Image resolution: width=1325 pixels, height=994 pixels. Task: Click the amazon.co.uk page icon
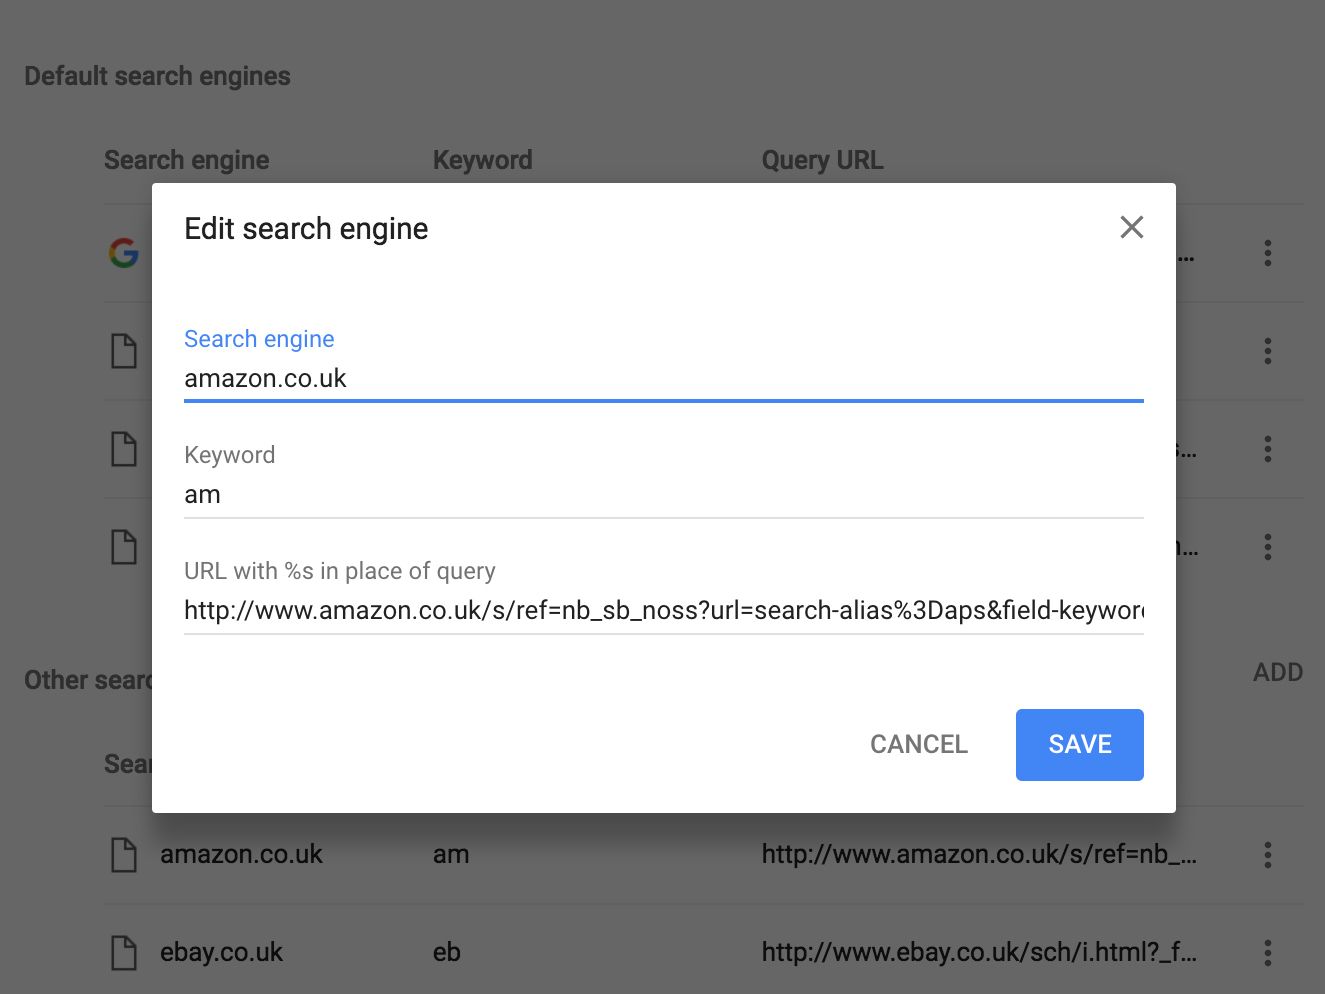[124, 855]
